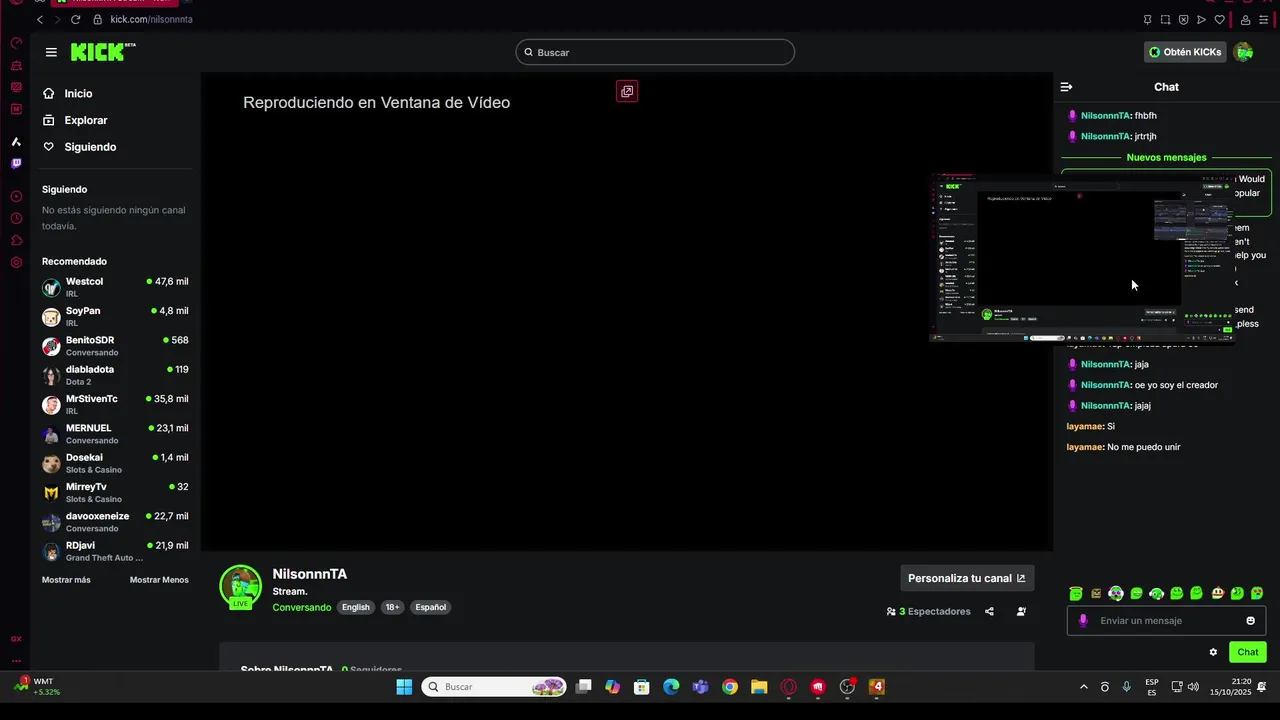Click the KICK logo
The height and width of the screenshot is (720, 1280).
pos(103,52)
